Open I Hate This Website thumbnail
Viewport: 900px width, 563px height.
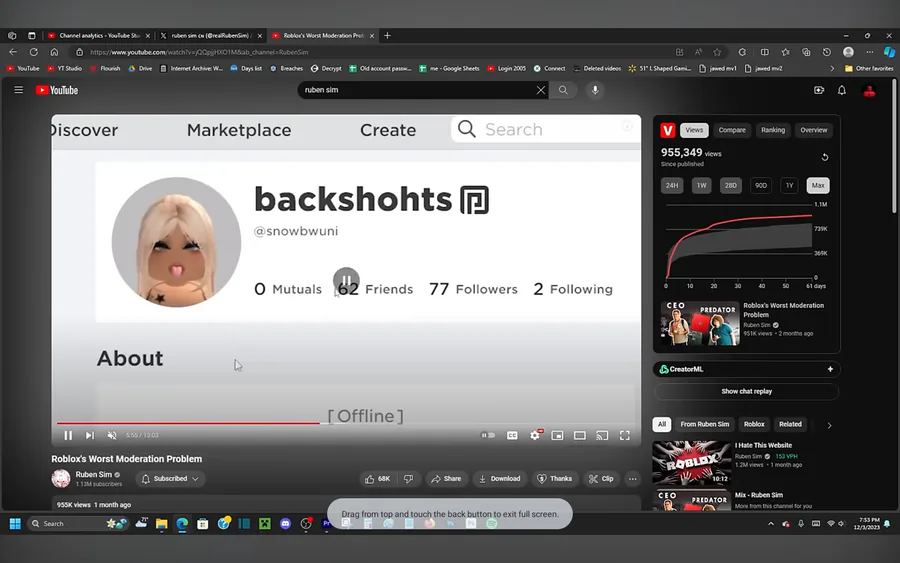[692, 463]
